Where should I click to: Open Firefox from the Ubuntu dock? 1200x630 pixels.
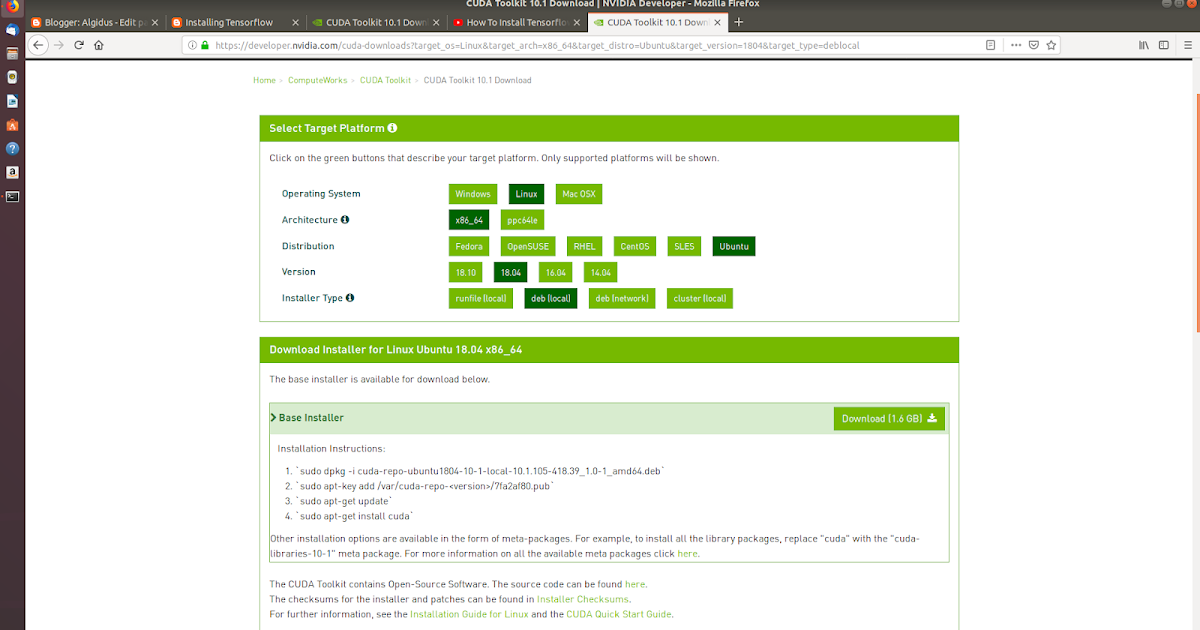point(12,5)
